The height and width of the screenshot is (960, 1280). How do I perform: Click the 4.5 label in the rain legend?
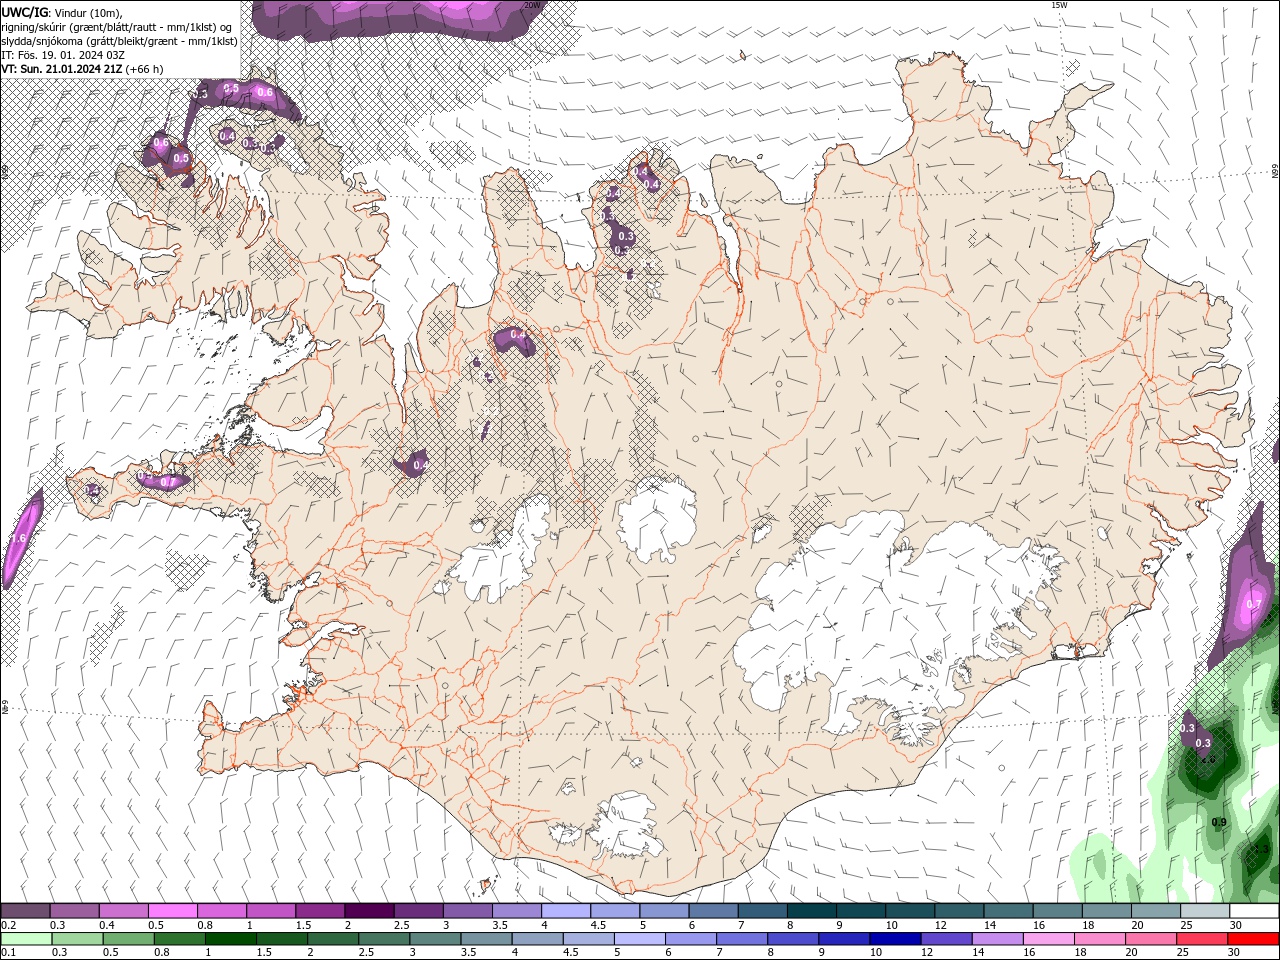(x=569, y=953)
